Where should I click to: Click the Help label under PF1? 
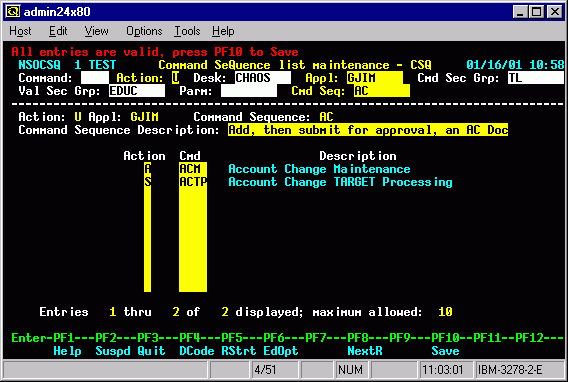pyautogui.click(x=67, y=351)
